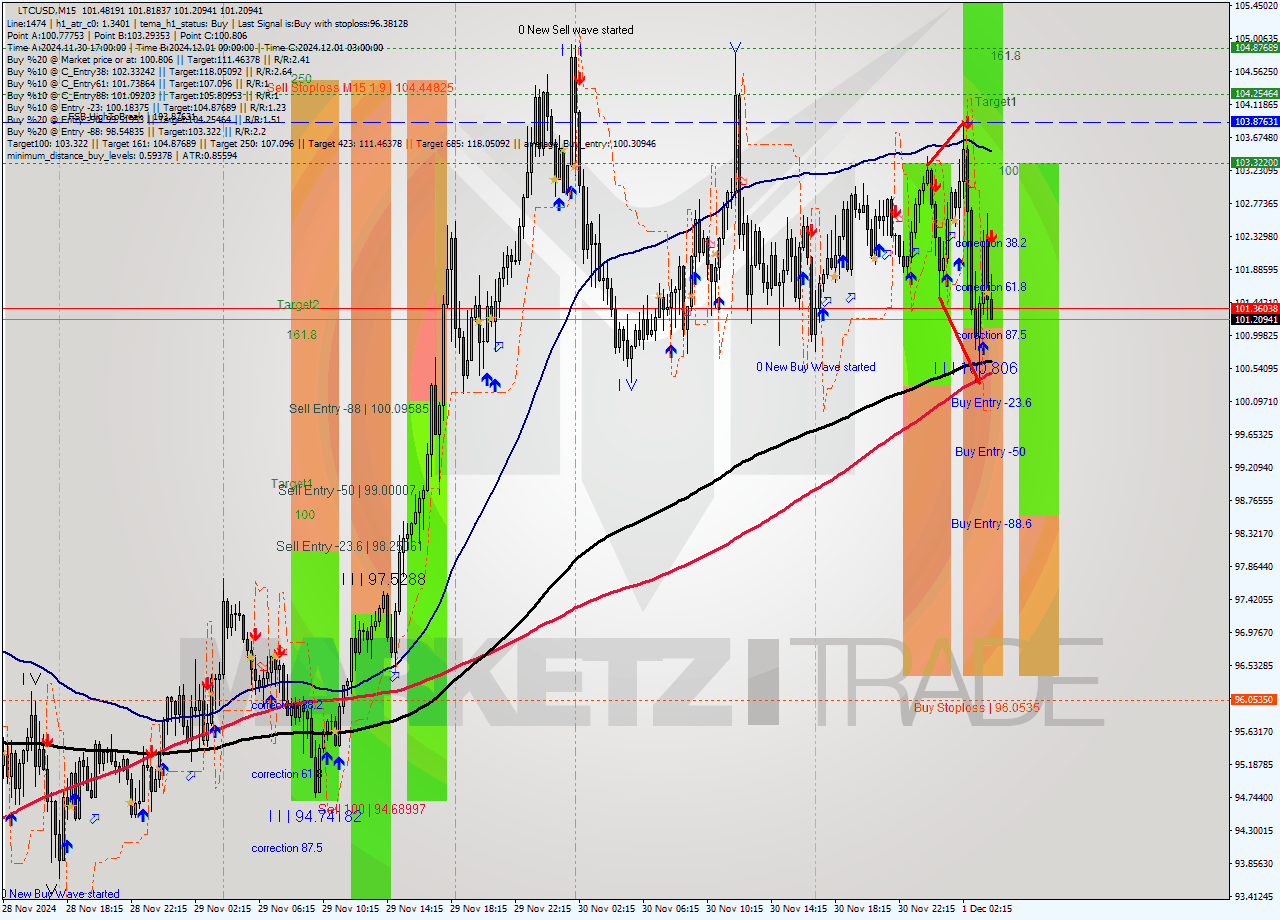Select the '0 New Sell wave started' label
Screen dimensions: 1280x920
click(575, 30)
